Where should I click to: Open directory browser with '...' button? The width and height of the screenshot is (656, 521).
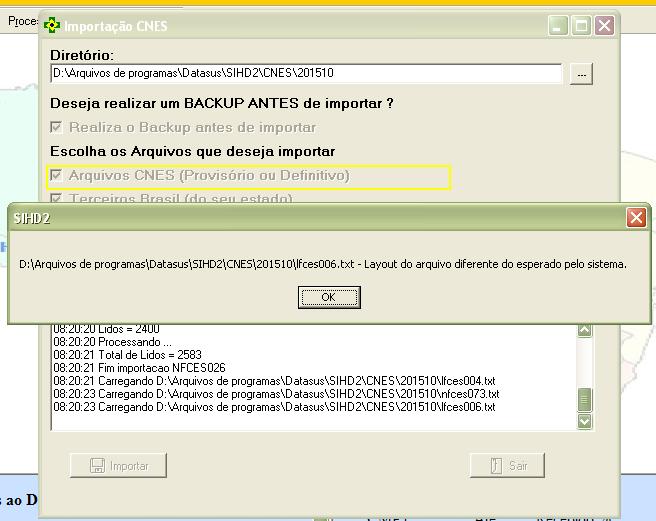[582, 74]
